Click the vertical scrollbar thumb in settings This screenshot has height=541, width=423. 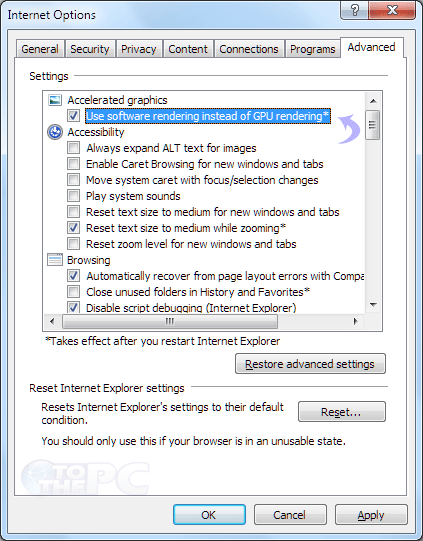(x=373, y=125)
